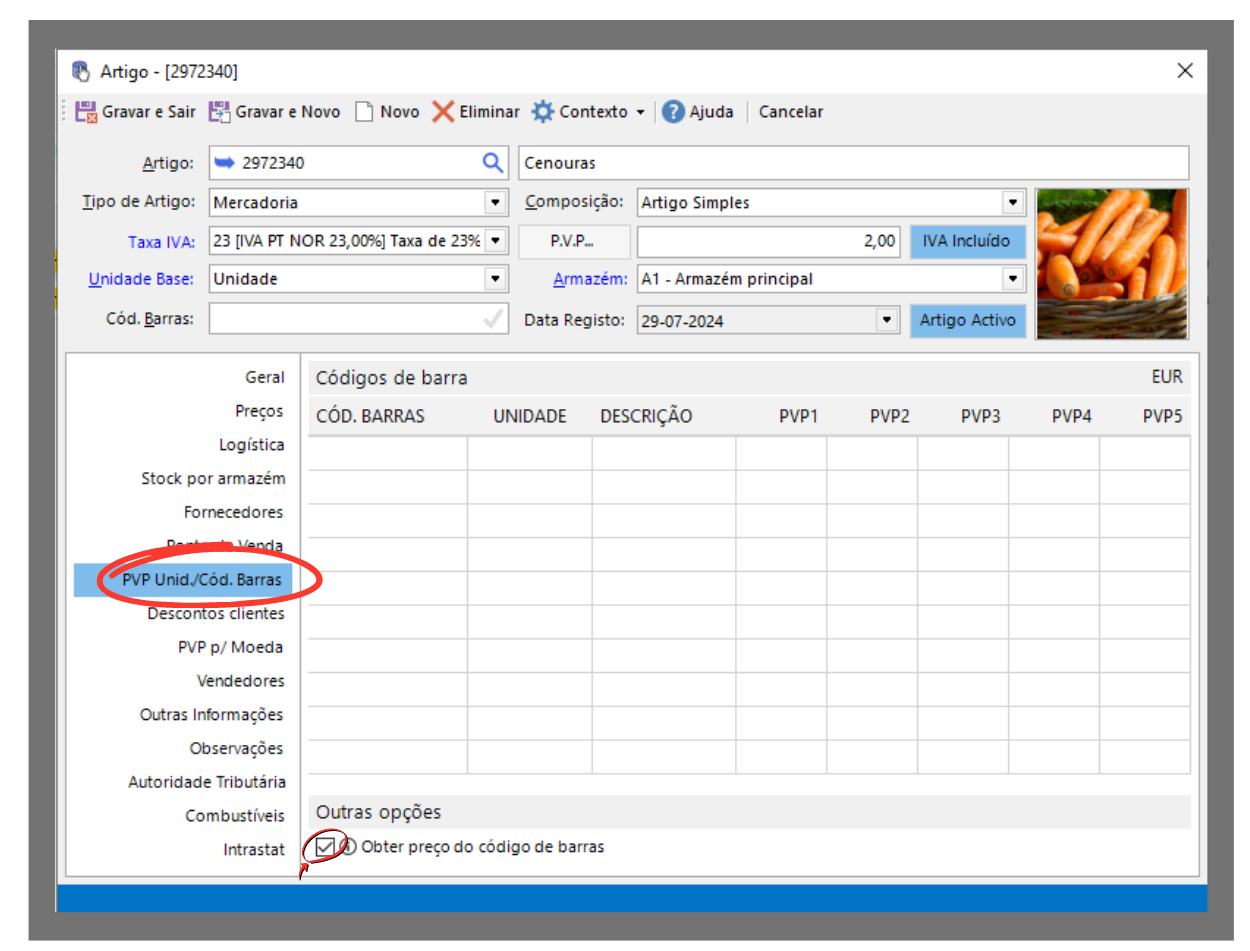Switch to the Preços tab
Screen dimensions: 1250x951
tap(259, 411)
